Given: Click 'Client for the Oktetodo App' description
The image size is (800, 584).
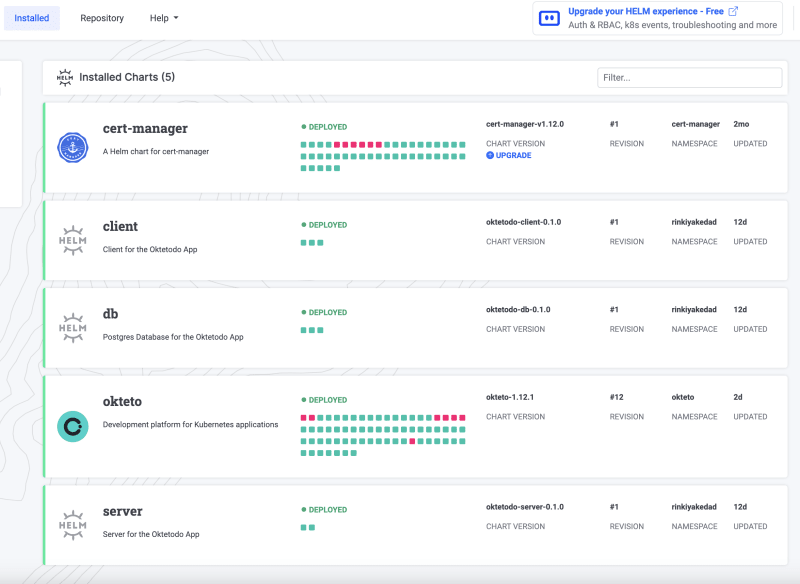Looking at the screenshot, I should click(150, 249).
